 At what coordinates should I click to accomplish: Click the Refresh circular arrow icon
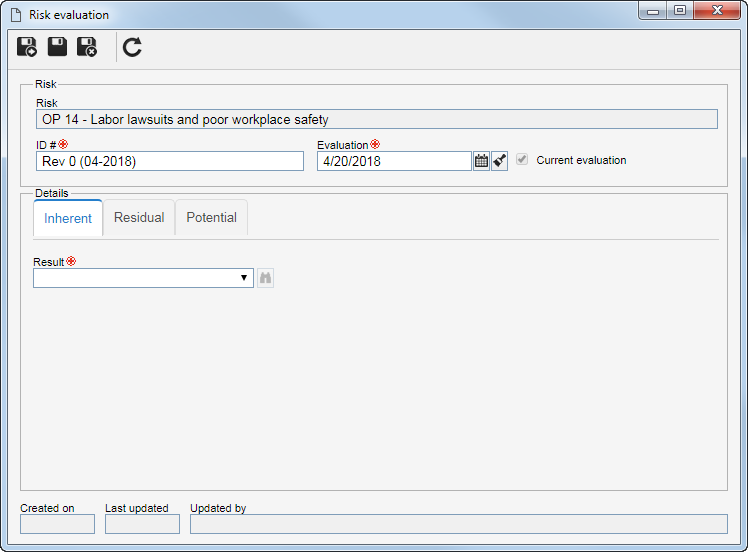(132, 47)
